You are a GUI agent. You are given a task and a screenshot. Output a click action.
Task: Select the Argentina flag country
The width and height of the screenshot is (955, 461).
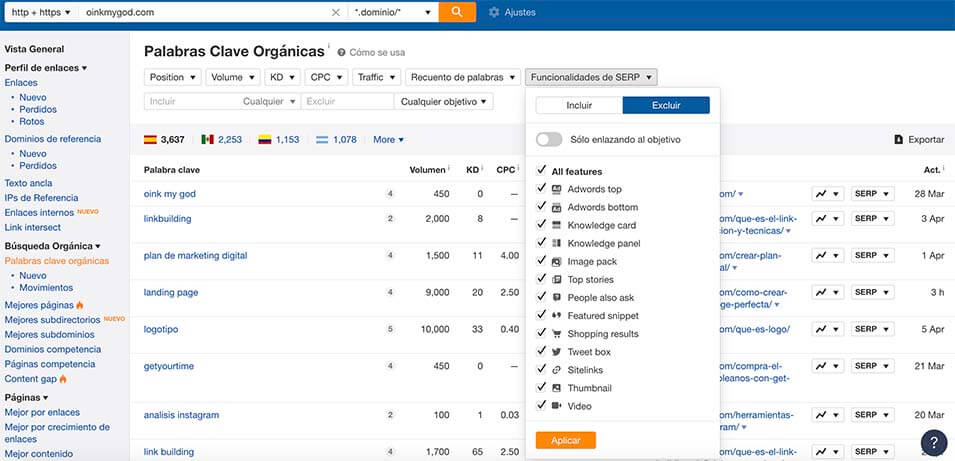tap(322, 139)
